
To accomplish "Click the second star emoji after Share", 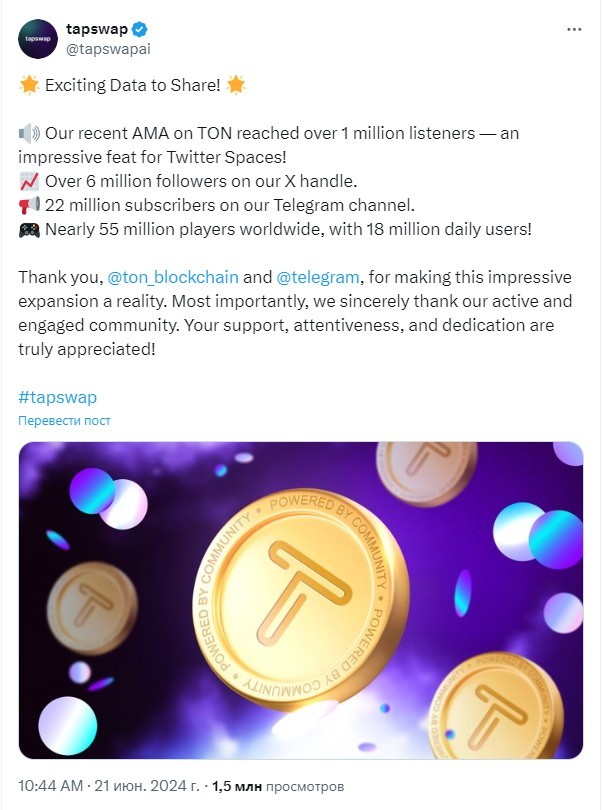I will point(236,85).
